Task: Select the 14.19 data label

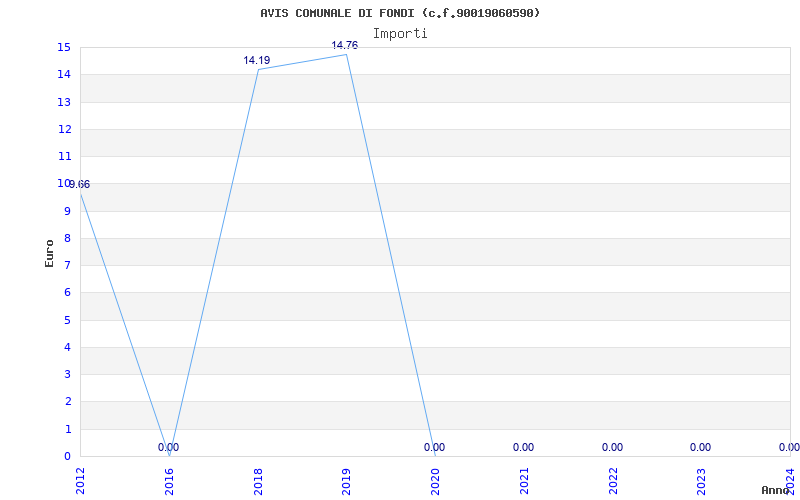Action: coord(257,60)
